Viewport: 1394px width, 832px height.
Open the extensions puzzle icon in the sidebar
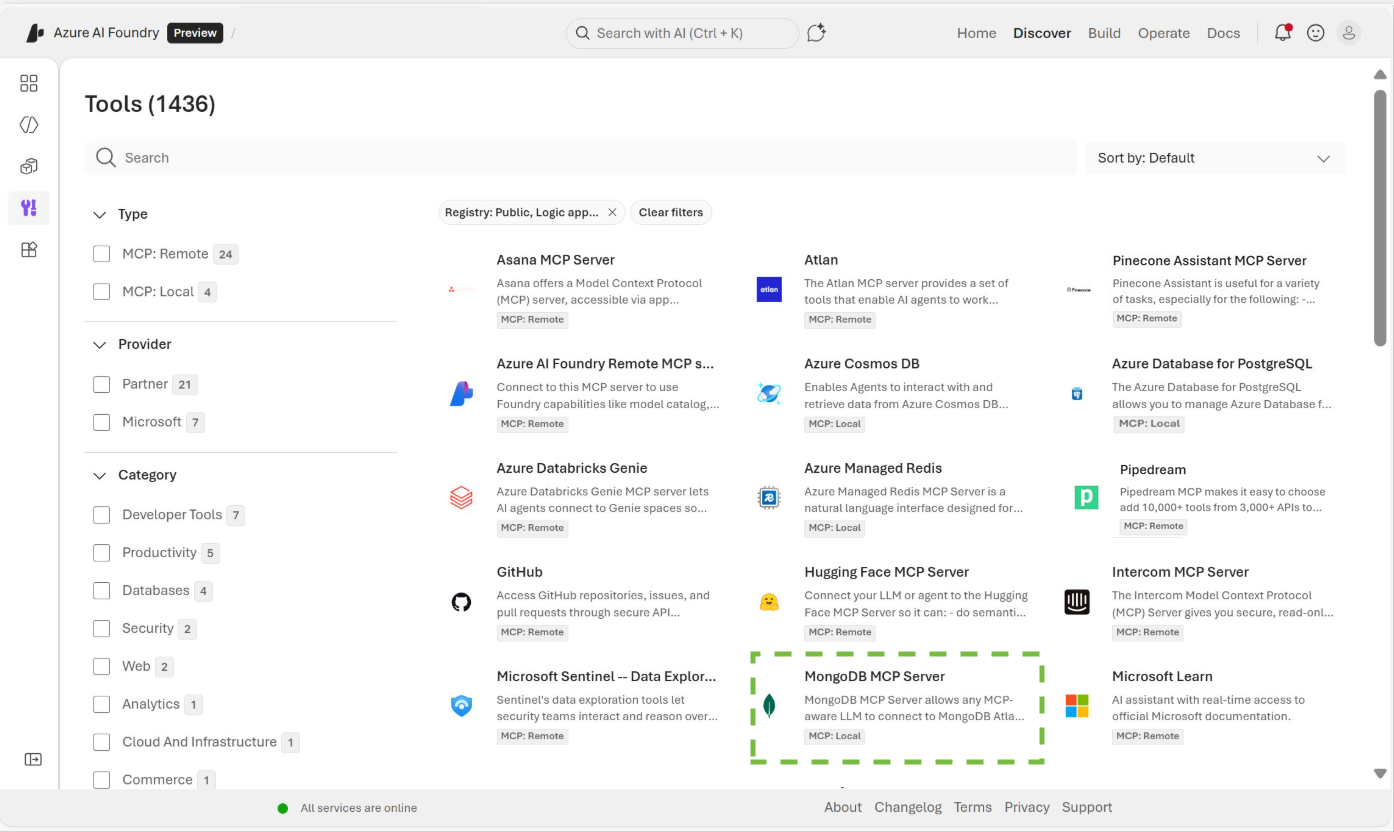(x=28, y=249)
